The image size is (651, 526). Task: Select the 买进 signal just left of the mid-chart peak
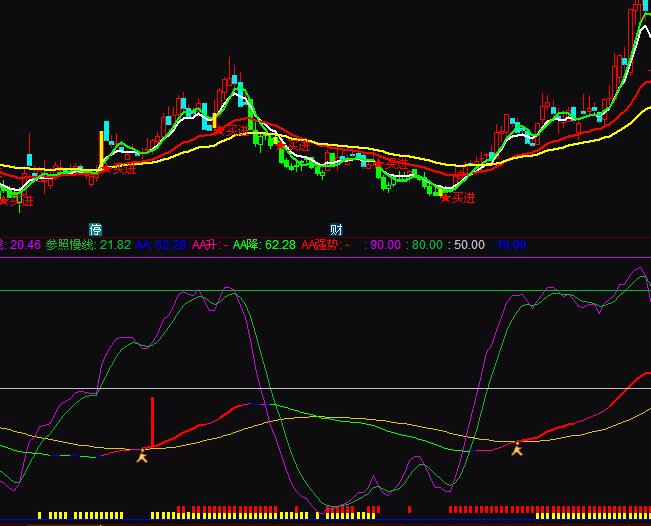(230, 128)
